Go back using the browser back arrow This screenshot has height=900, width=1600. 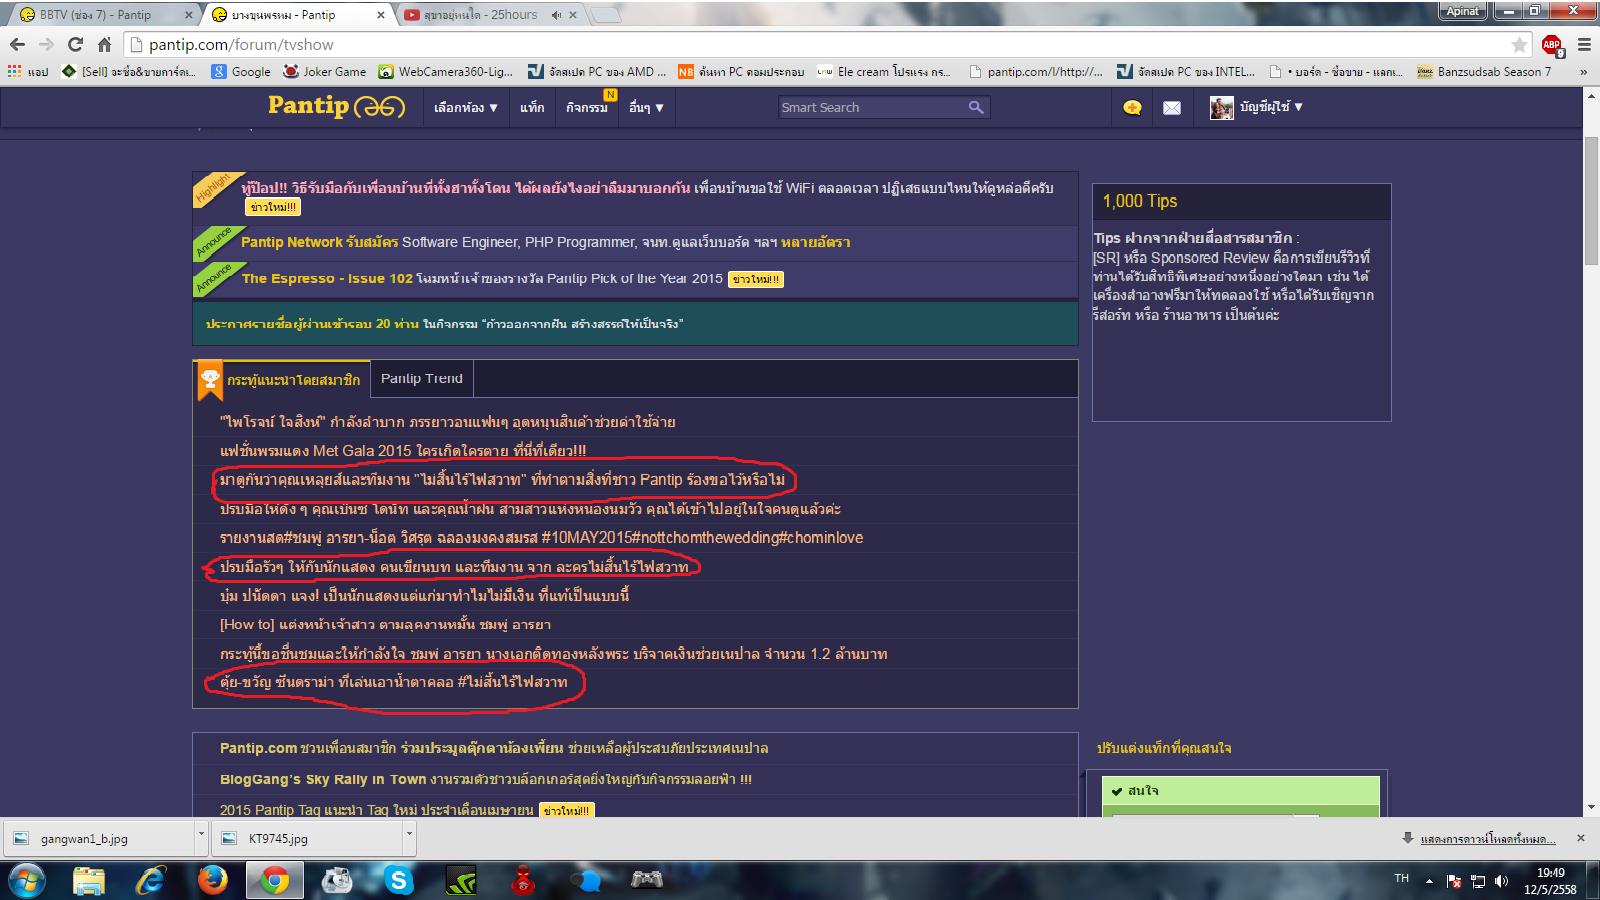[x=17, y=44]
